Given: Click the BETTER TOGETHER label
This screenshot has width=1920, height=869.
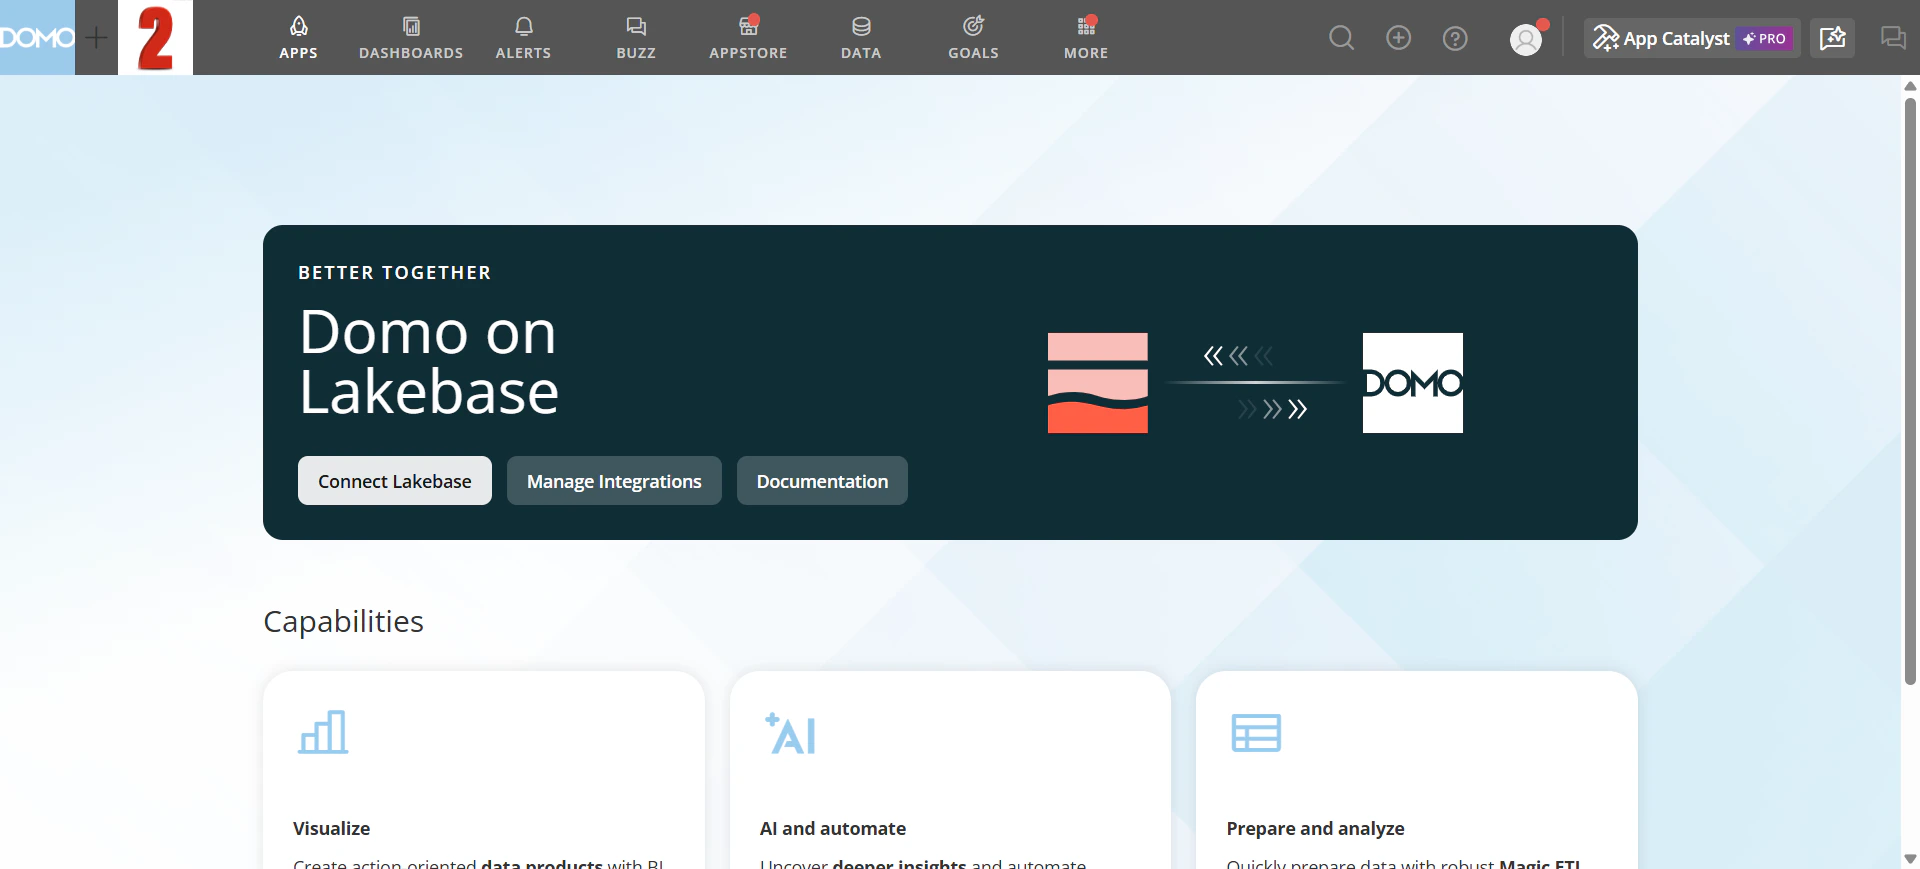Looking at the screenshot, I should pos(394,273).
